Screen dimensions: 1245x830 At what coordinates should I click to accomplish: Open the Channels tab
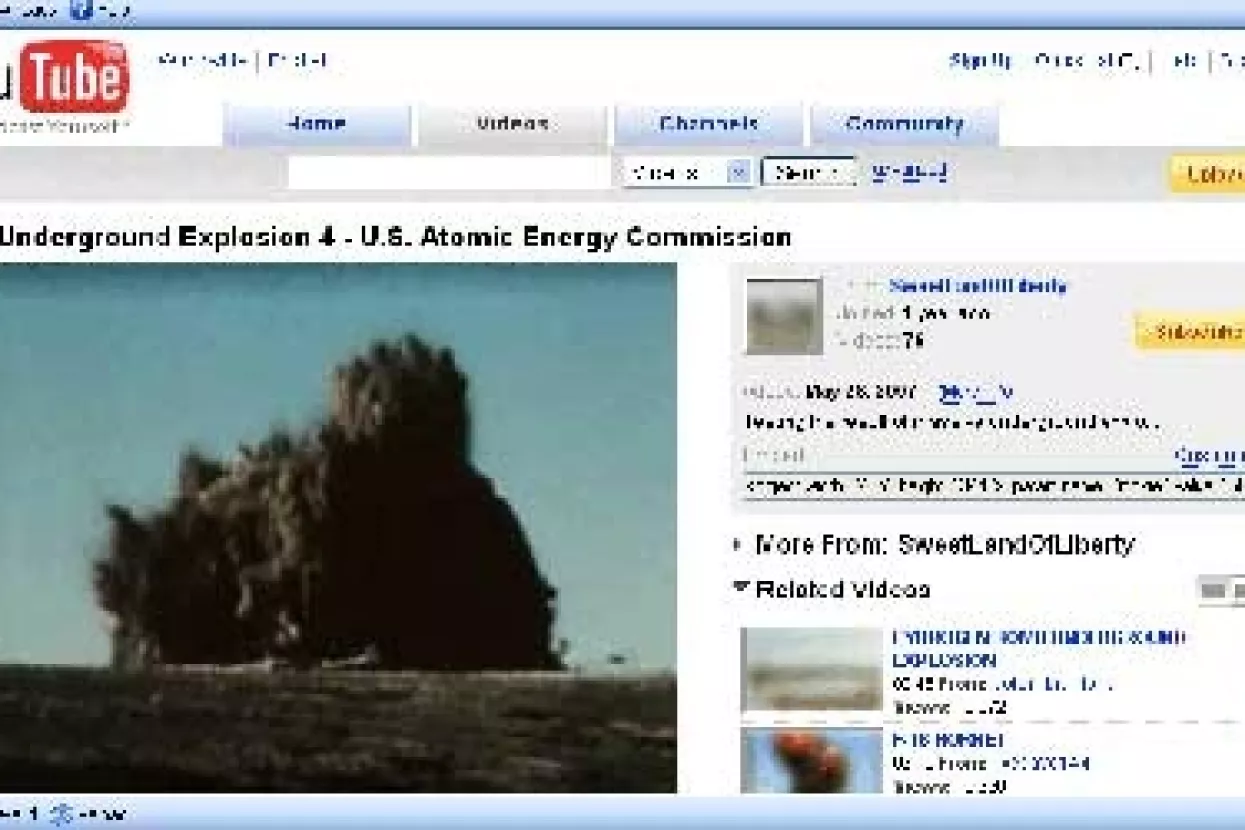pos(708,125)
